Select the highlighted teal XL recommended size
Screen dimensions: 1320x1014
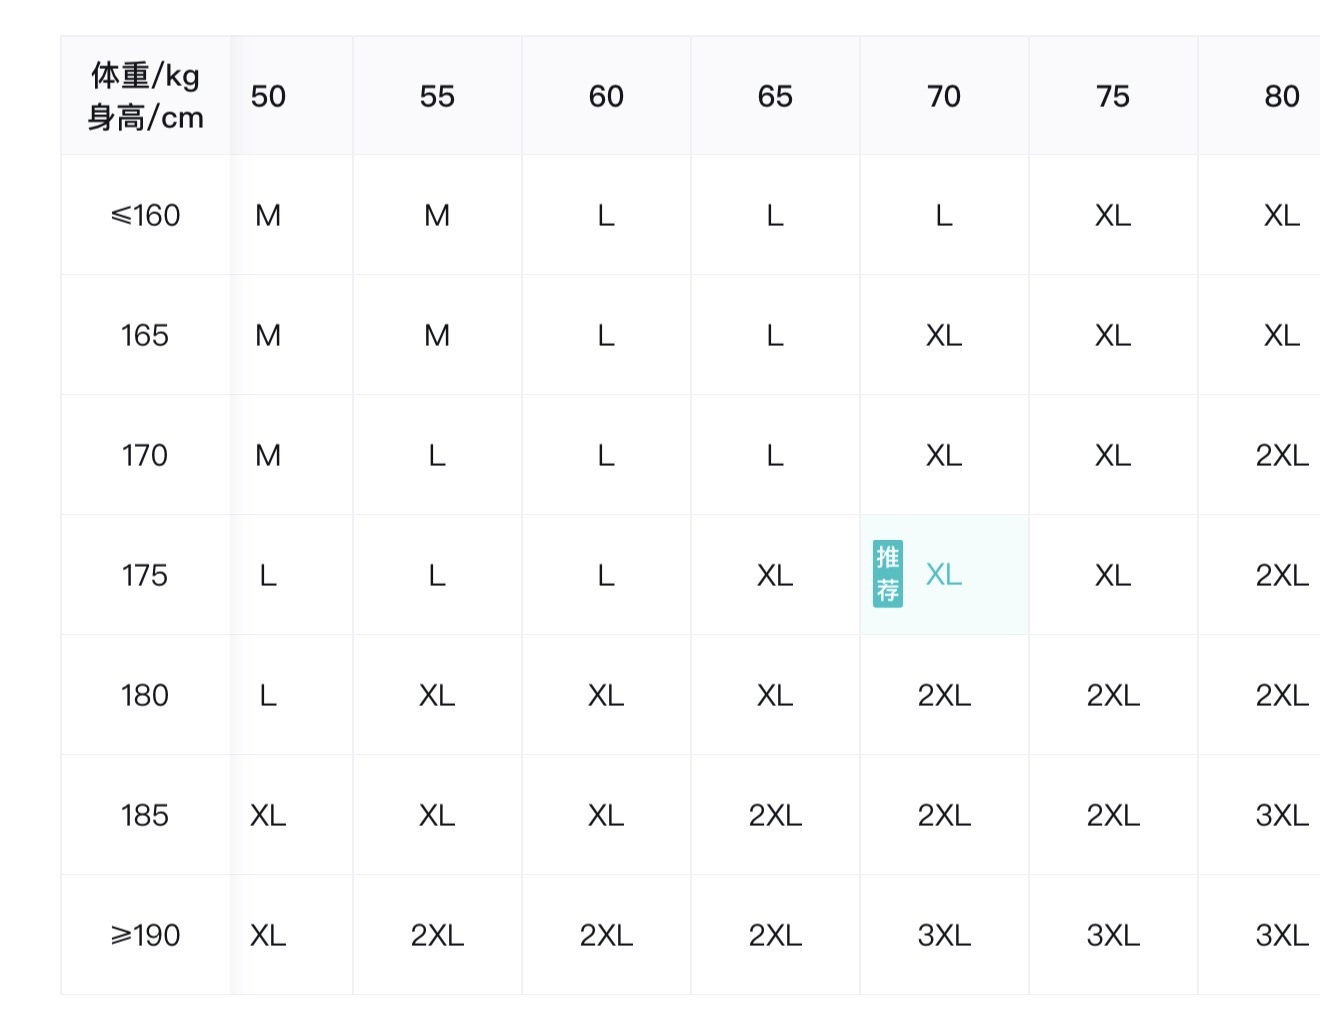(944, 575)
